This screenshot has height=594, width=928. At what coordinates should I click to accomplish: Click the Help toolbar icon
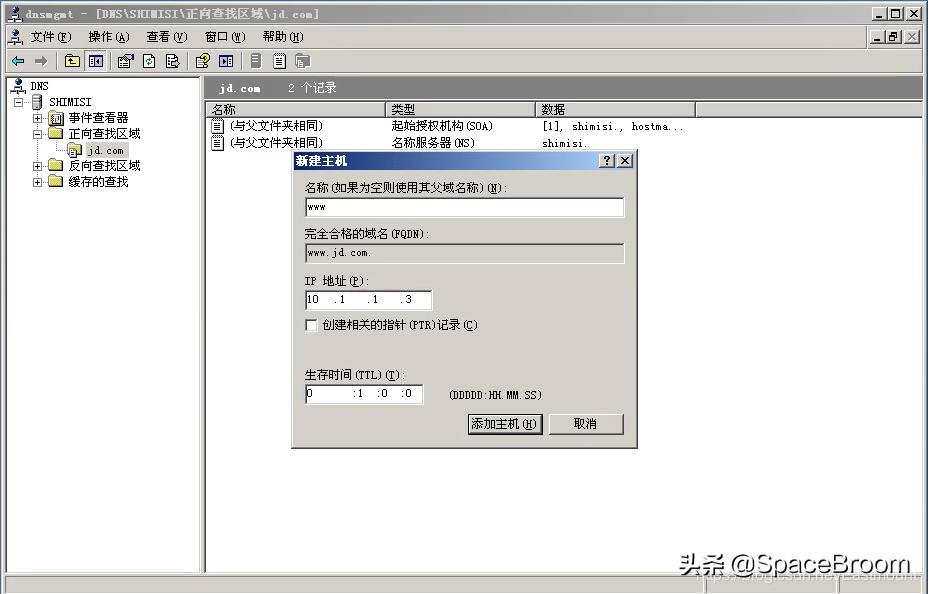pos(202,60)
